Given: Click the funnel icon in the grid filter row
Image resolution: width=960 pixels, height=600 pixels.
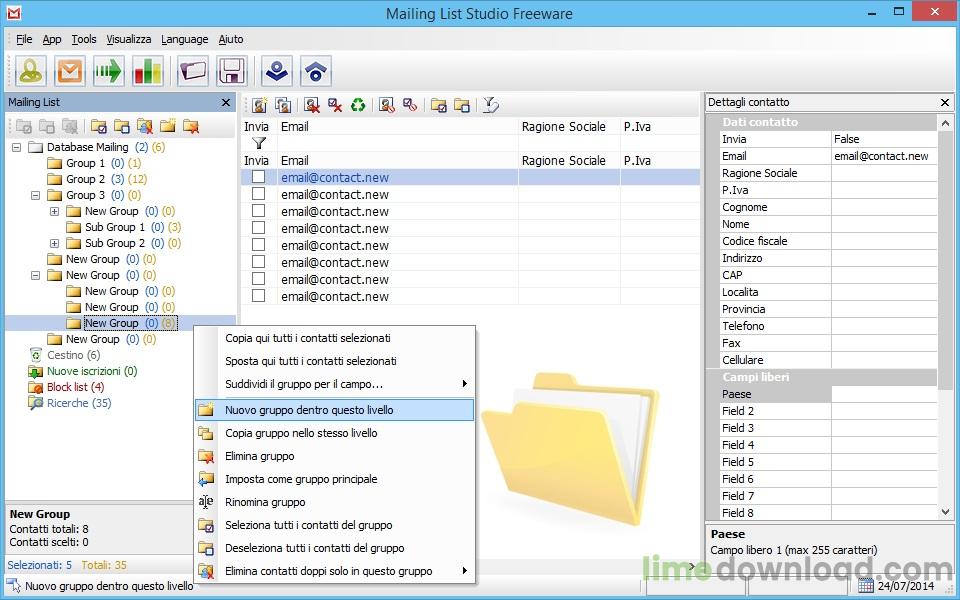Looking at the screenshot, I should [x=259, y=143].
